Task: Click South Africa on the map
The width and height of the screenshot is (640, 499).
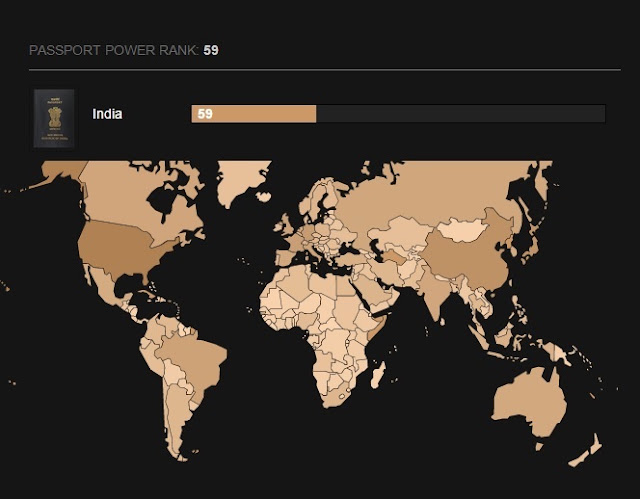Action: (x=337, y=398)
